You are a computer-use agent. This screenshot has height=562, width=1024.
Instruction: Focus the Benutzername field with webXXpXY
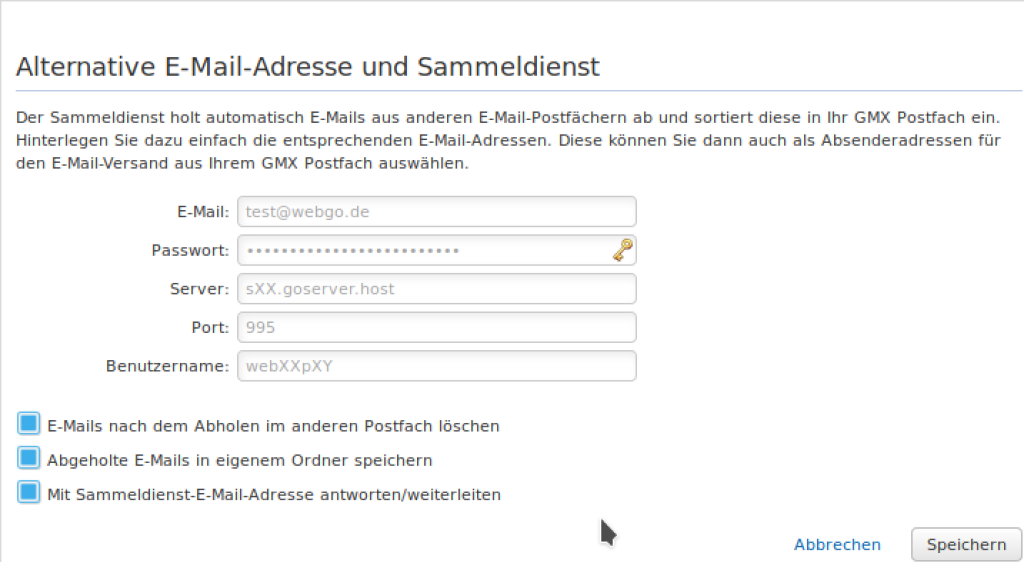point(436,366)
